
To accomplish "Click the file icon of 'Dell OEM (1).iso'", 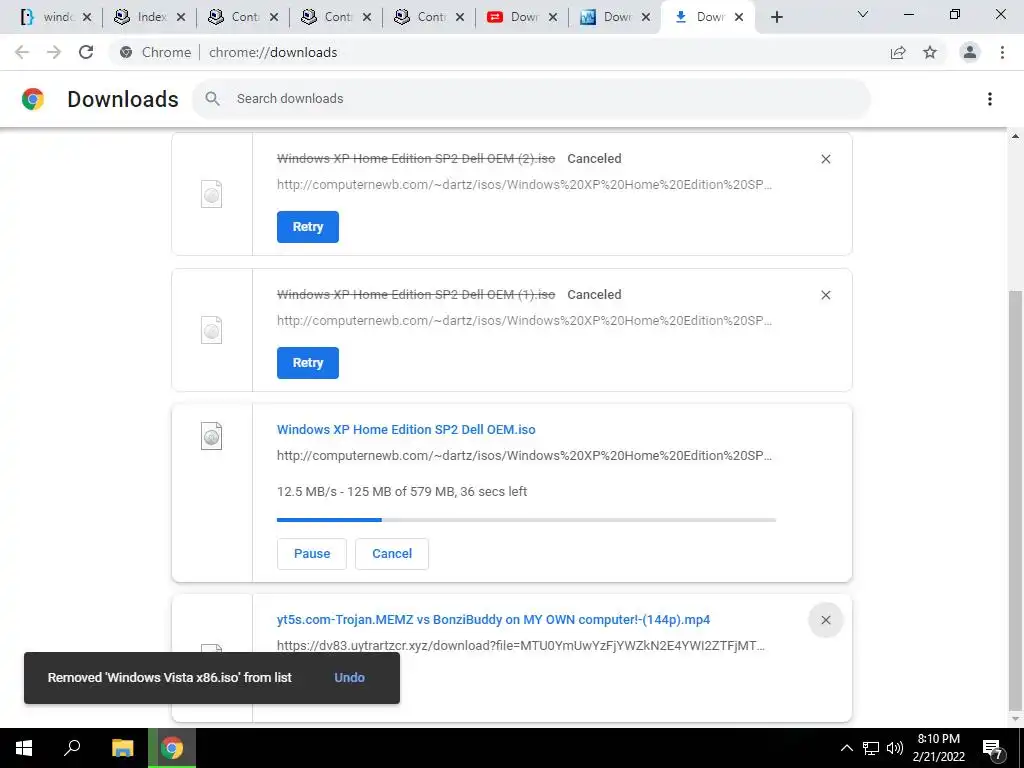I will tap(212, 330).
